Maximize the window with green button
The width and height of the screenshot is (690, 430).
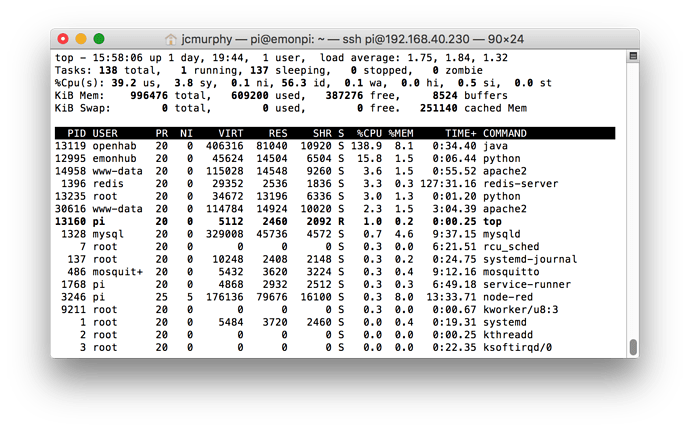point(99,39)
